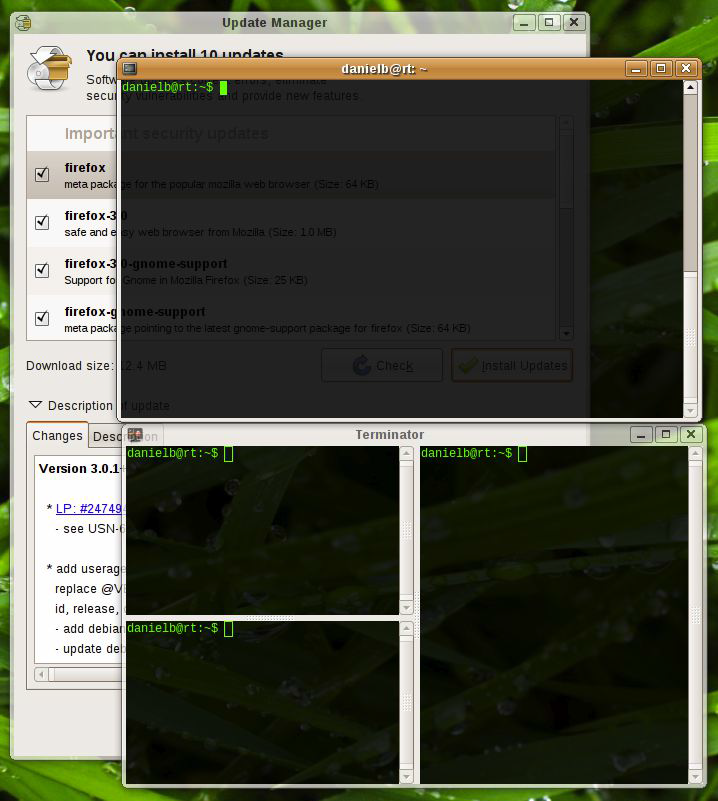Click the Check button in Update Manager
Image resolution: width=718 pixels, height=801 pixels.
point(382,365)
